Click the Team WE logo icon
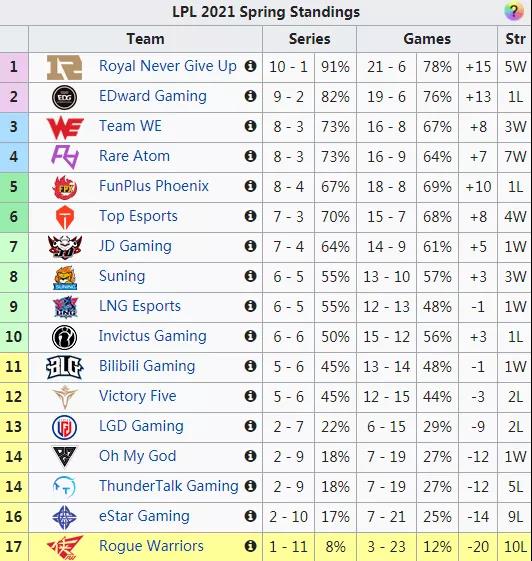The image size is (532, 561). [x=65, y=127]
